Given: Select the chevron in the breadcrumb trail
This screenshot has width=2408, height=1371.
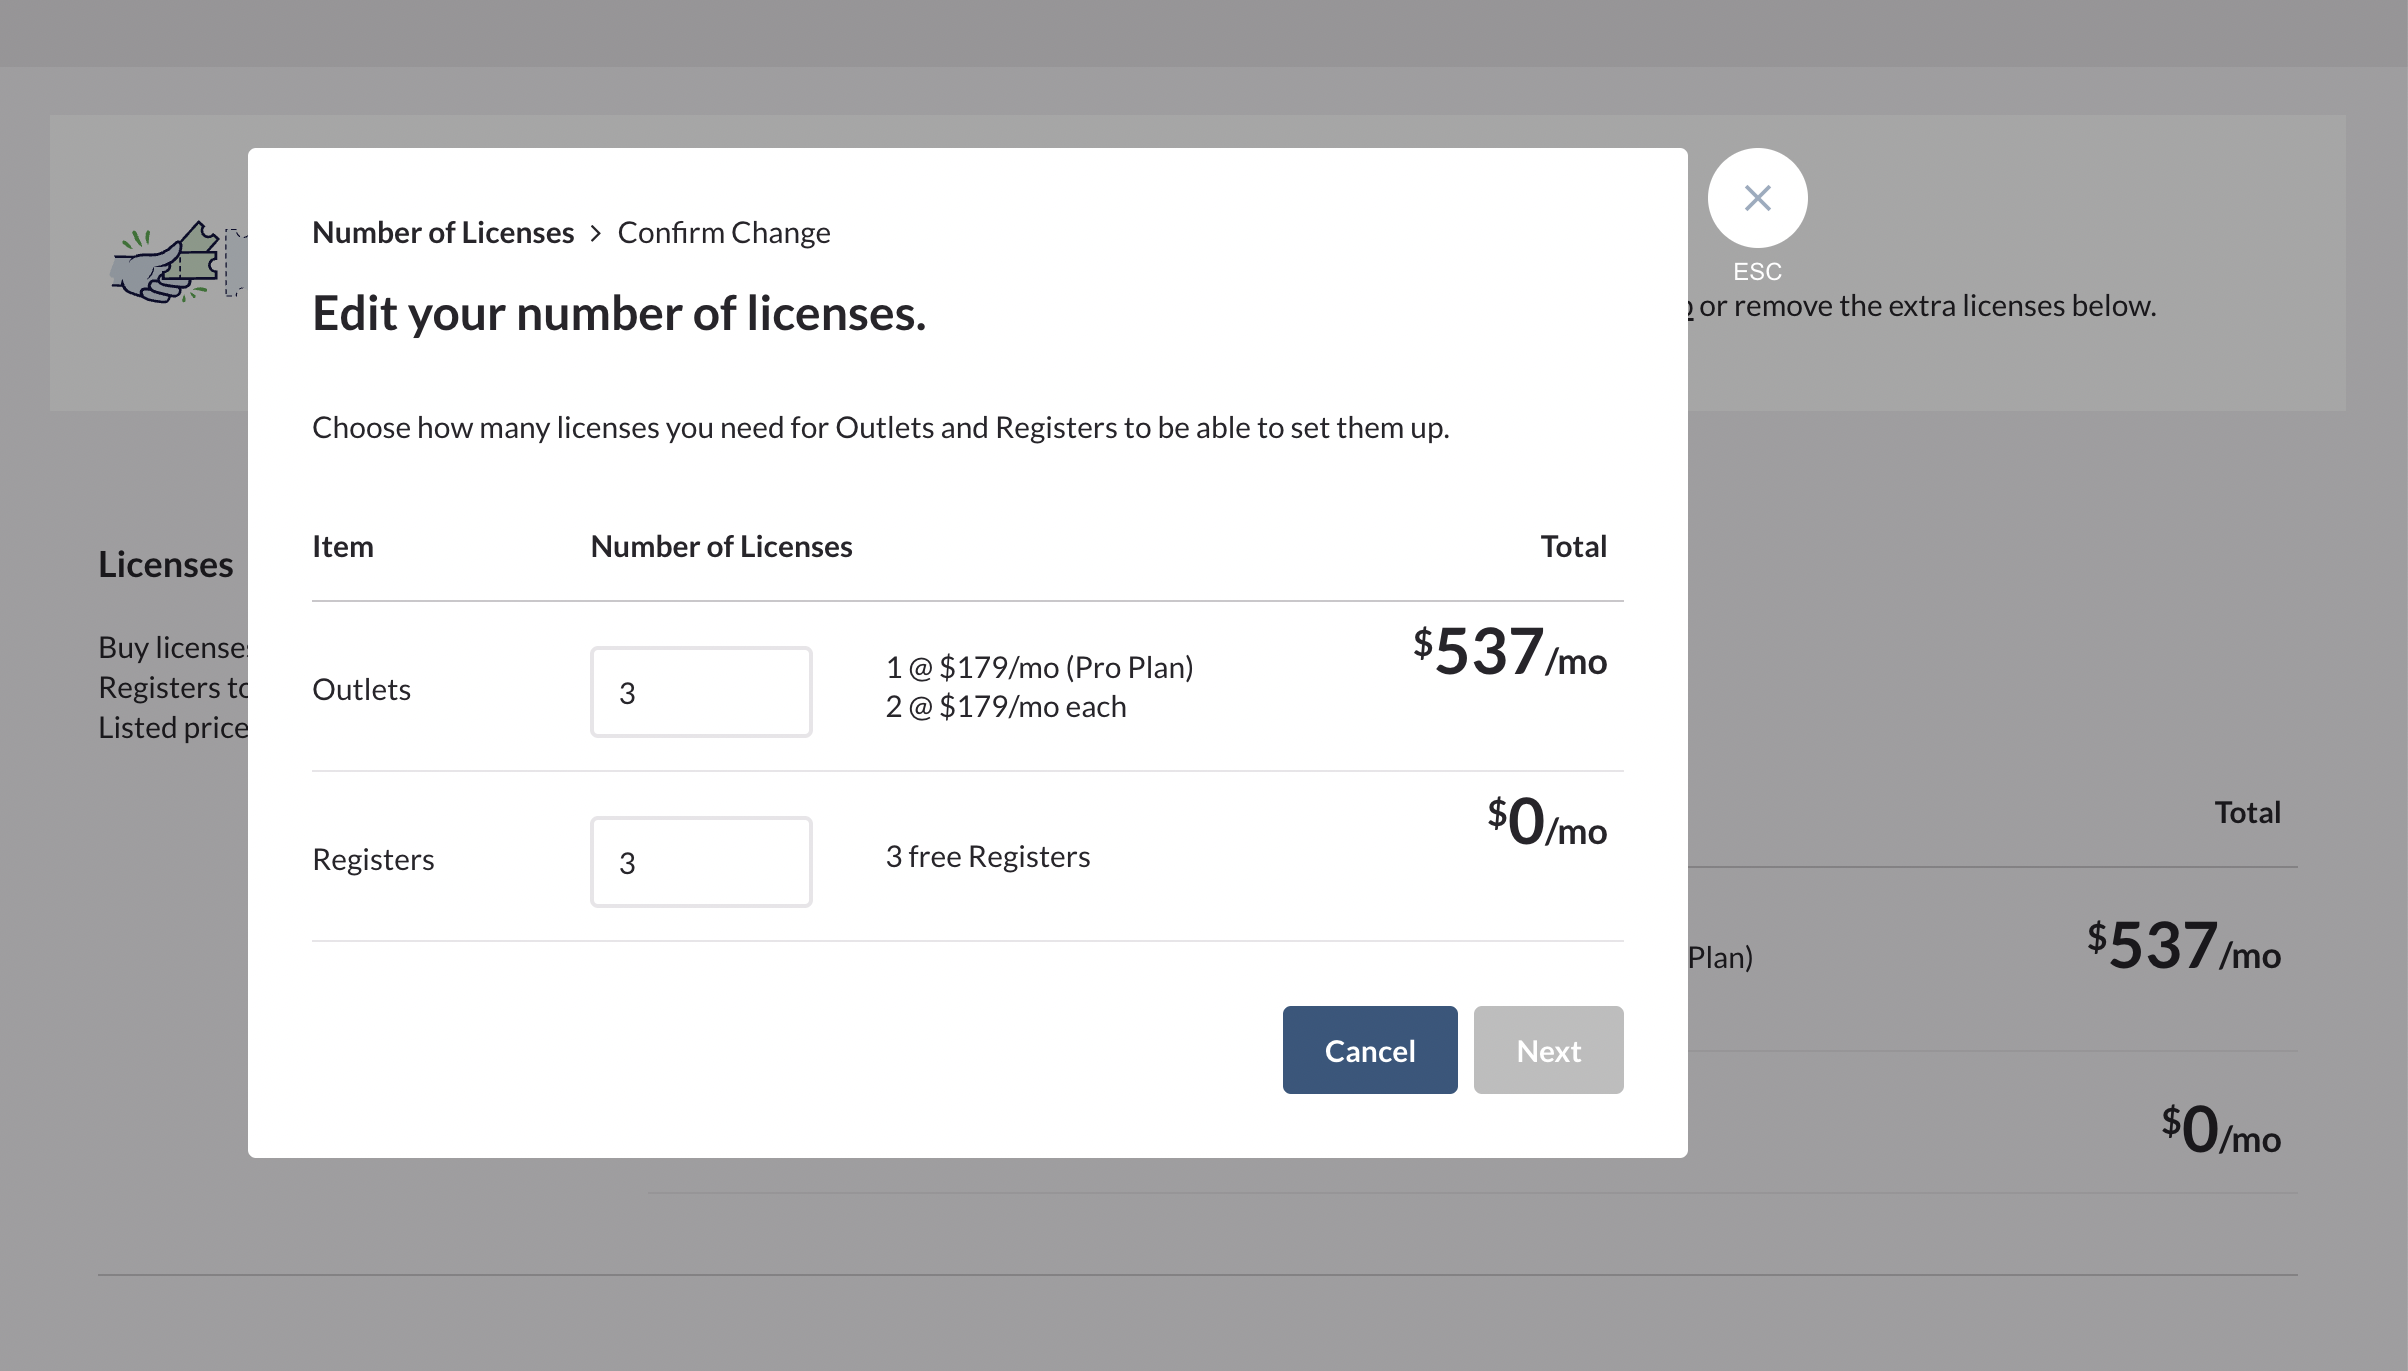Looking at the screenshot, I should [596, 232].
